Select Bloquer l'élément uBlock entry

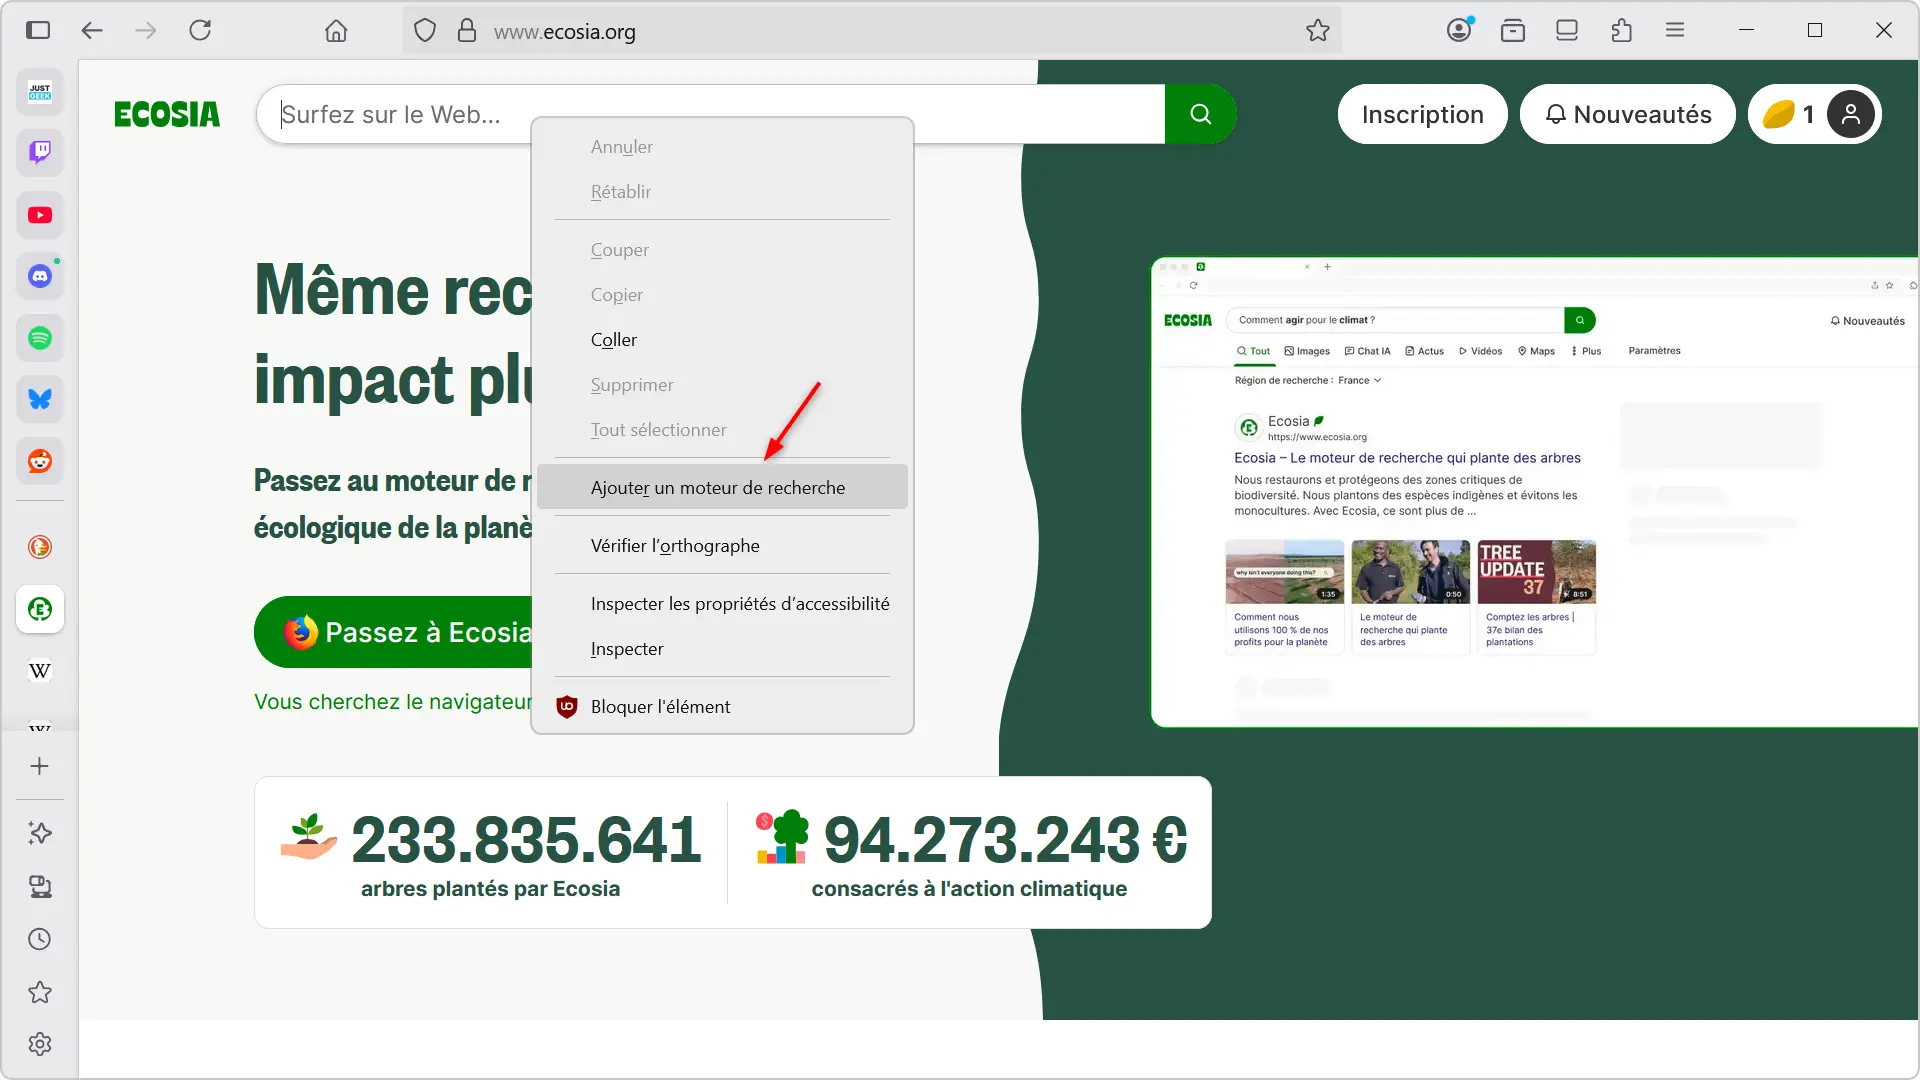click(722, 706)
